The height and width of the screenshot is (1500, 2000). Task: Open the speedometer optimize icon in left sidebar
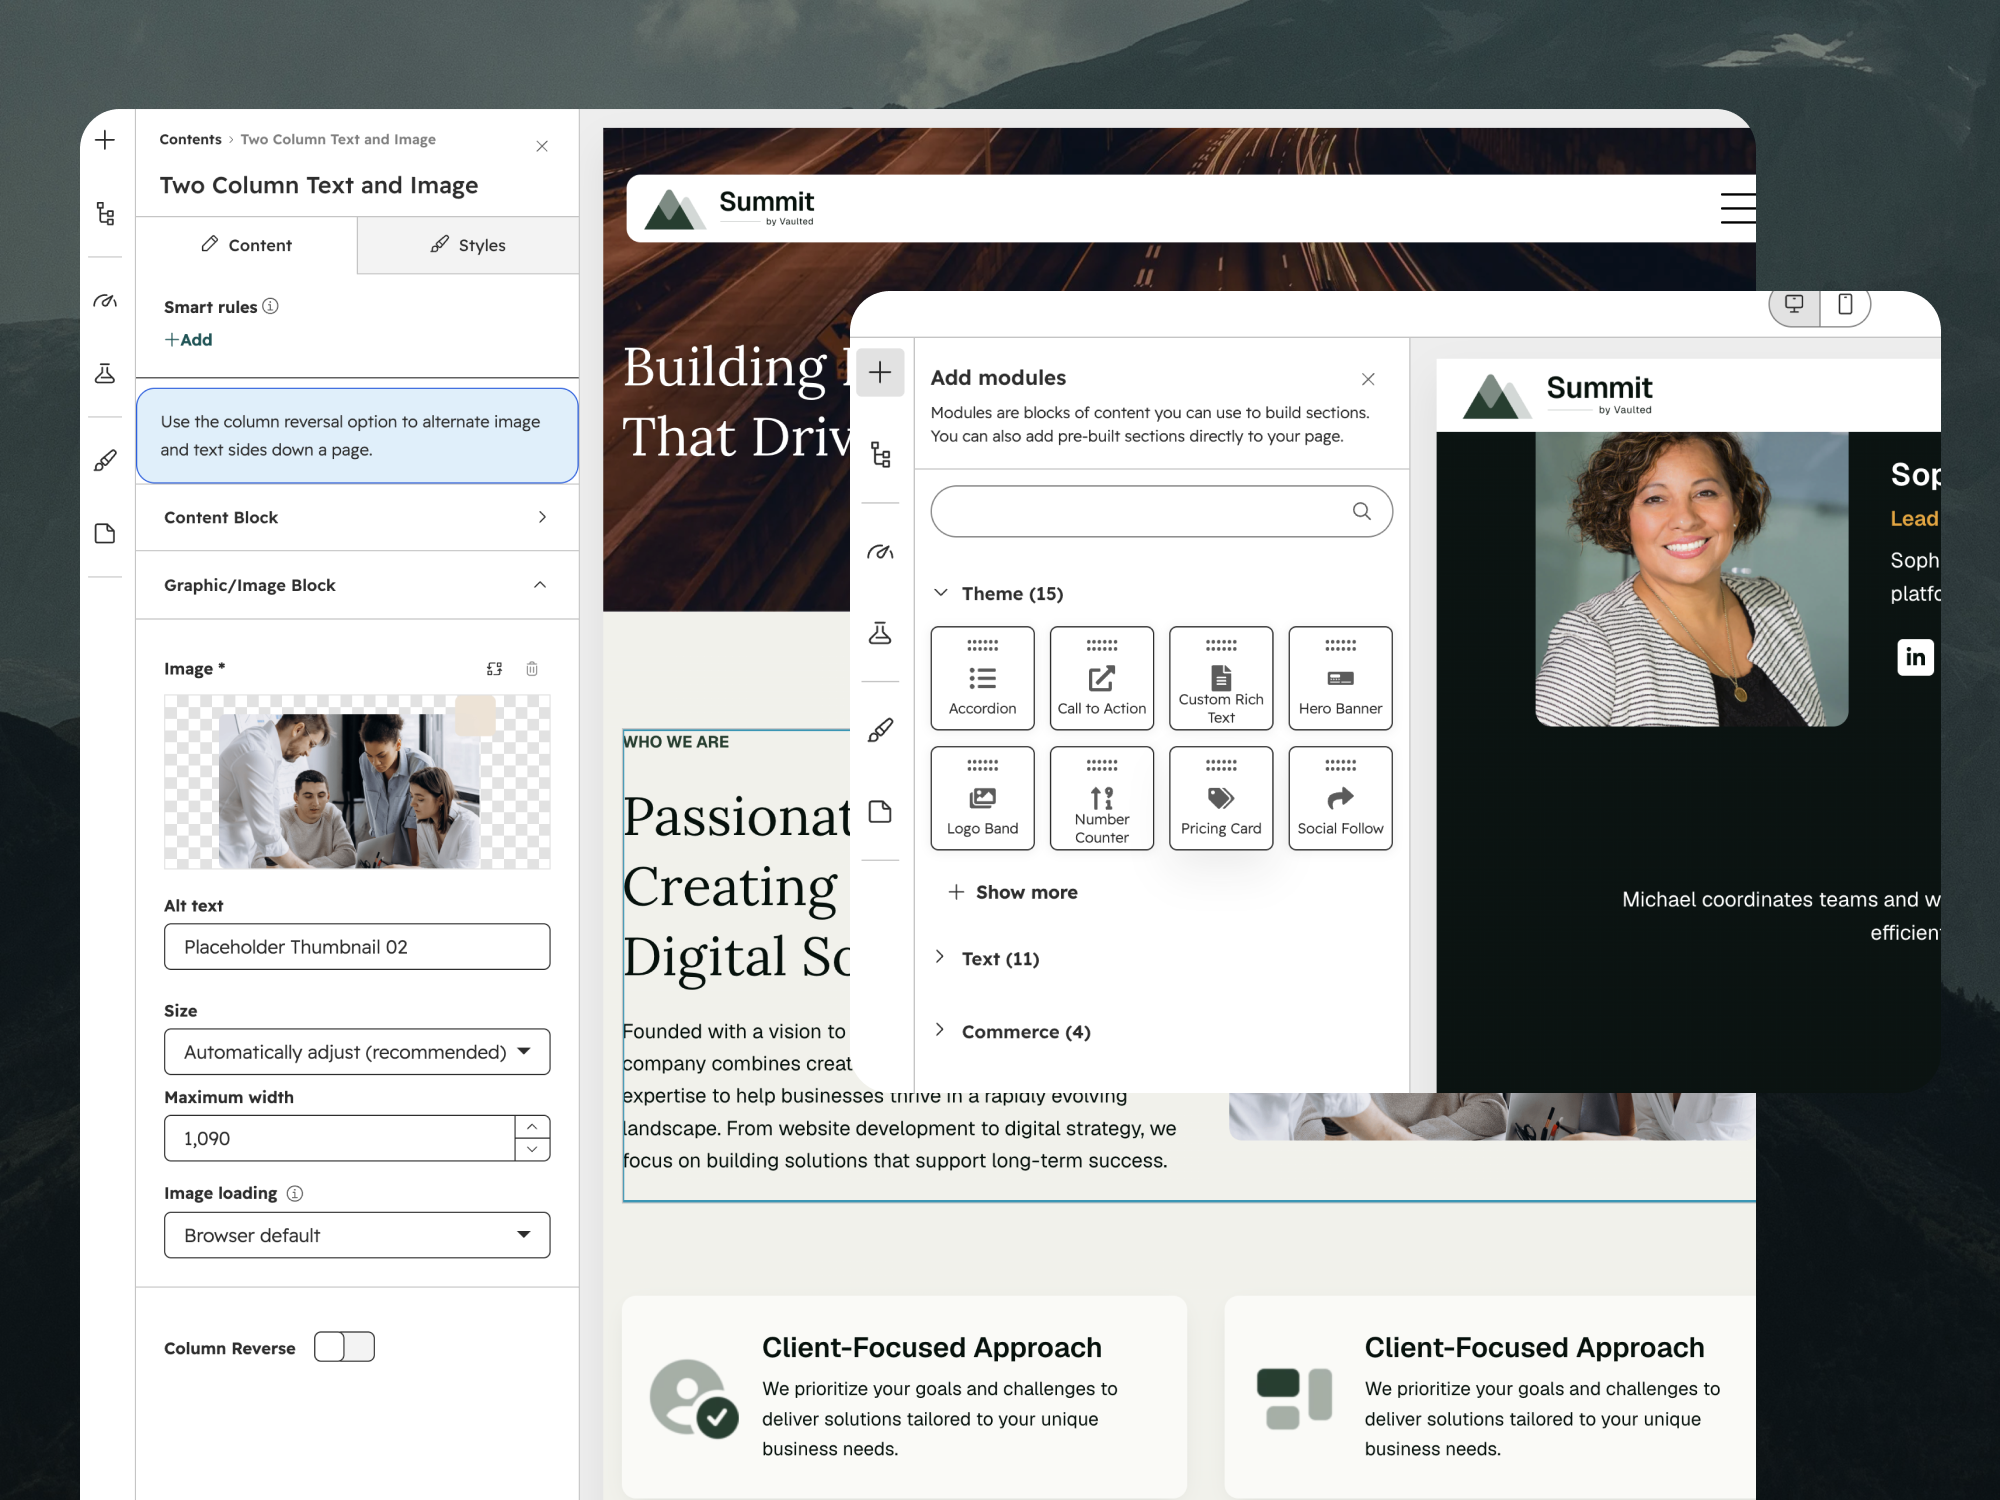[105, 301]
